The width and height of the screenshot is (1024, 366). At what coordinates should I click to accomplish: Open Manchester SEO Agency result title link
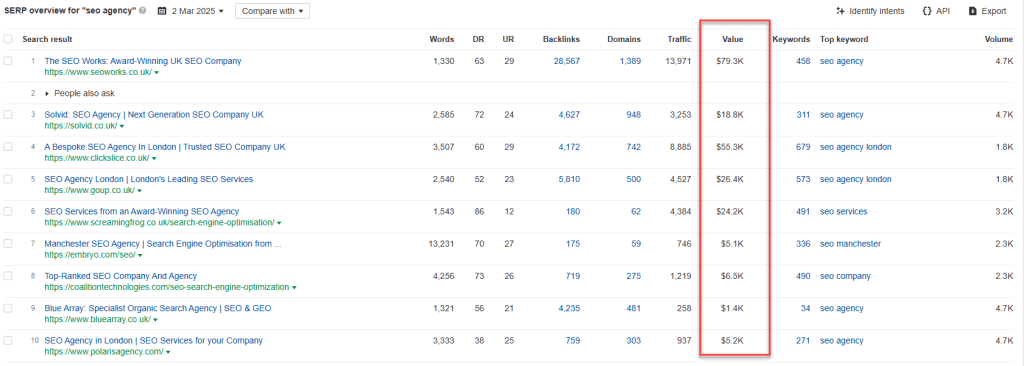[163, 244]
